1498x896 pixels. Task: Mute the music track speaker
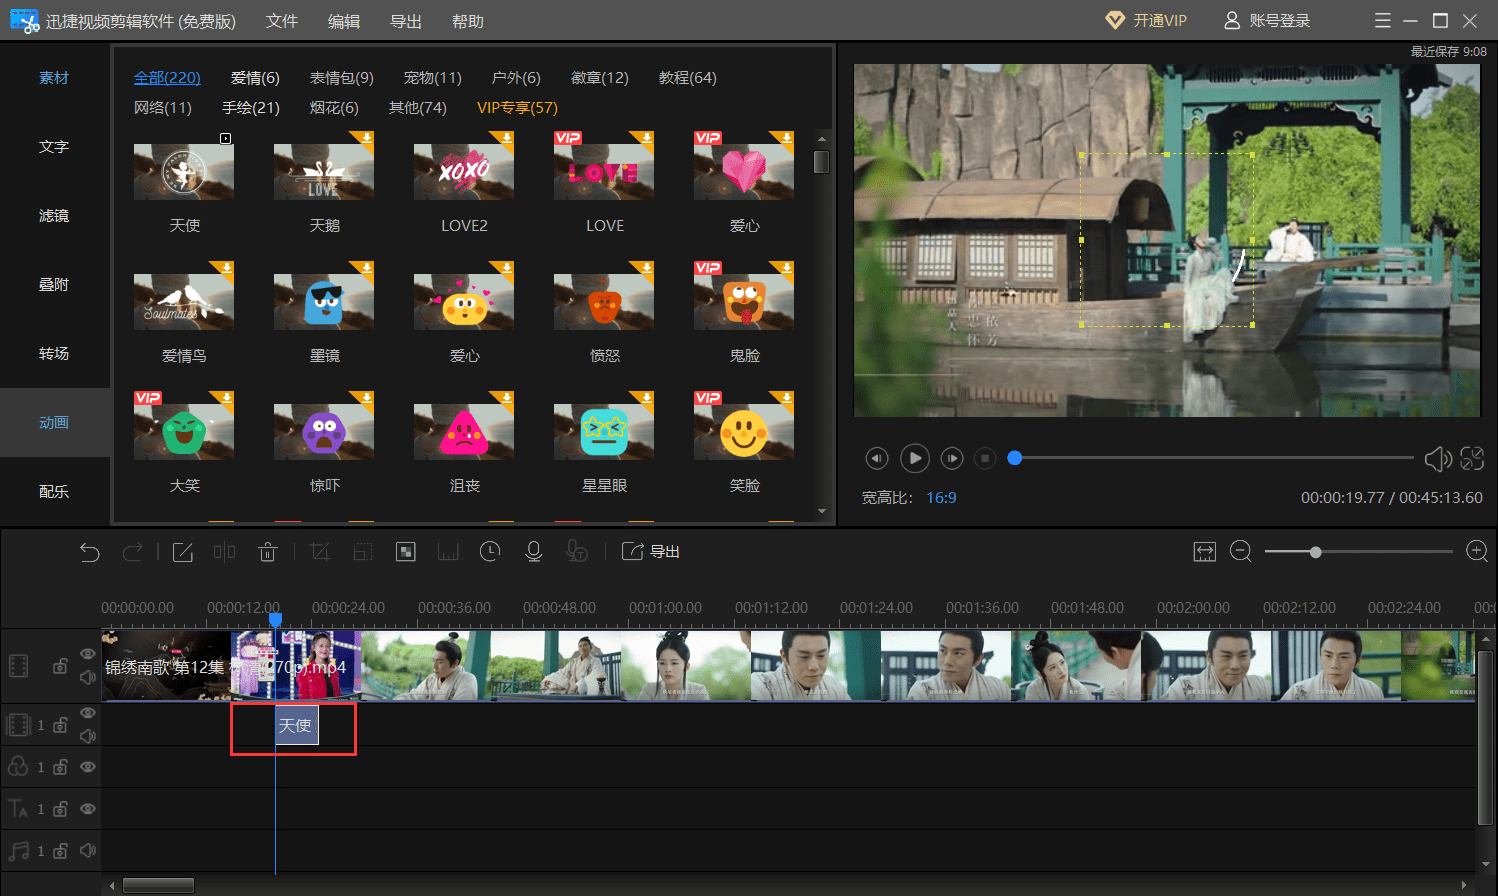pos(88,851)
